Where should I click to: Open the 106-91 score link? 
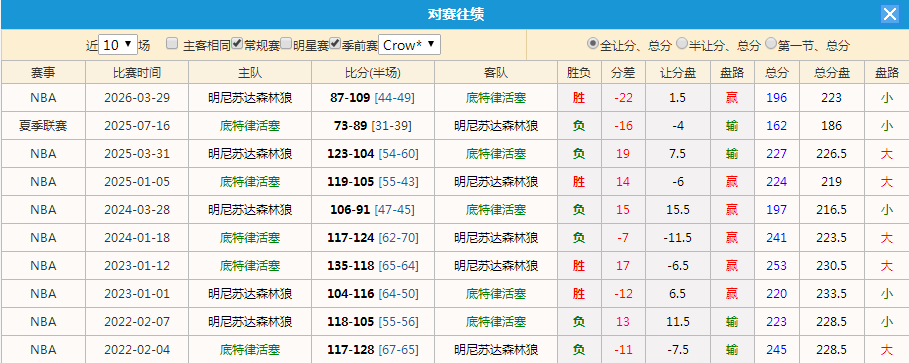coord(350,209)
